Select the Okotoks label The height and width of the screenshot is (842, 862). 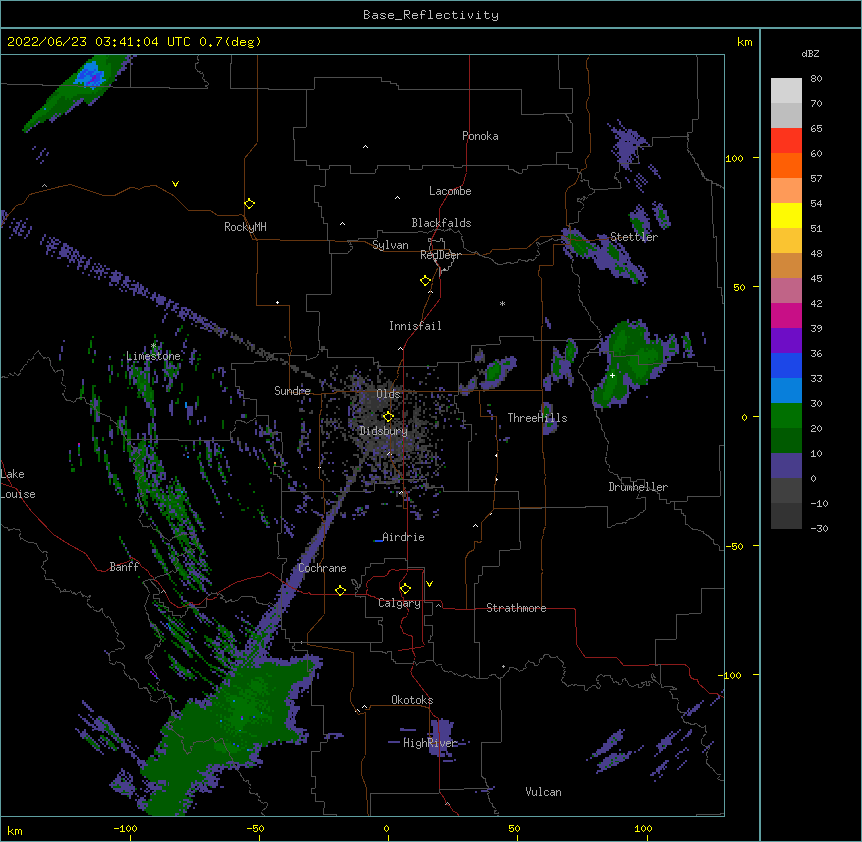click(412, 700)
